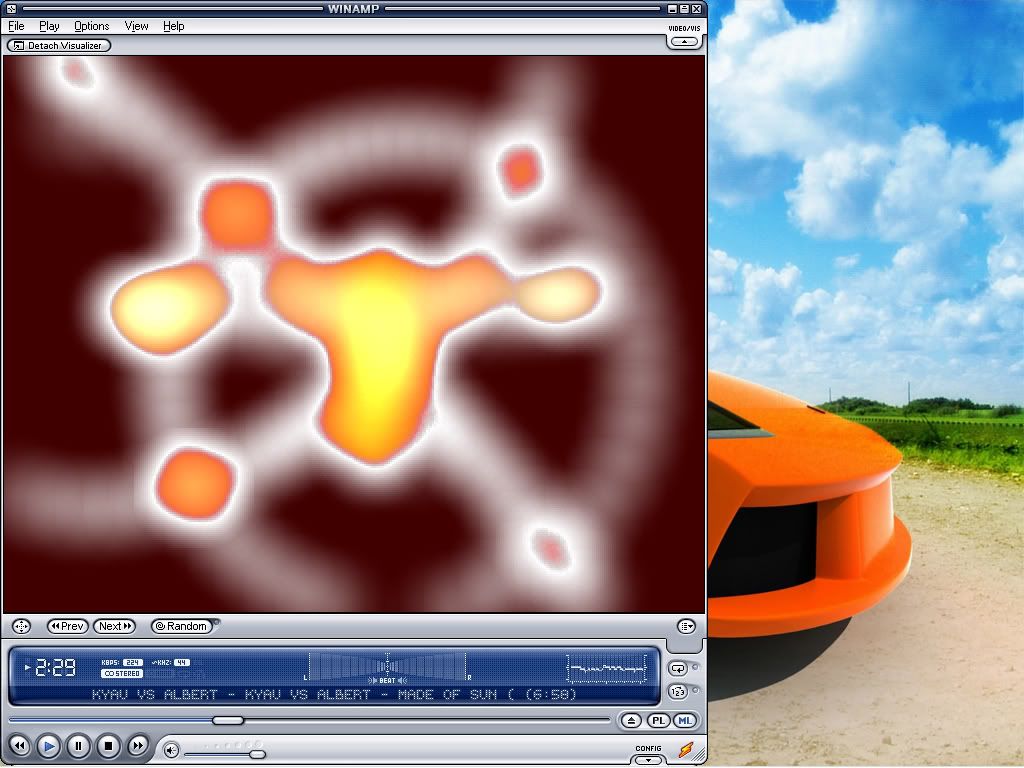Go to next visualizer preset

click(x=115, y=626)
